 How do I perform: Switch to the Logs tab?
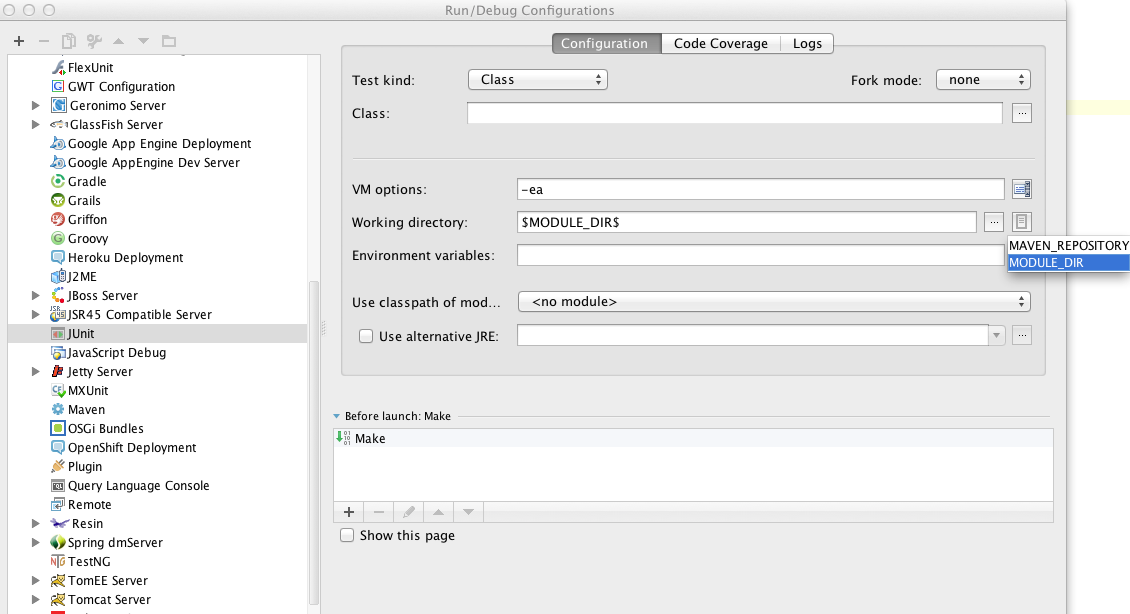coord(806,44)
